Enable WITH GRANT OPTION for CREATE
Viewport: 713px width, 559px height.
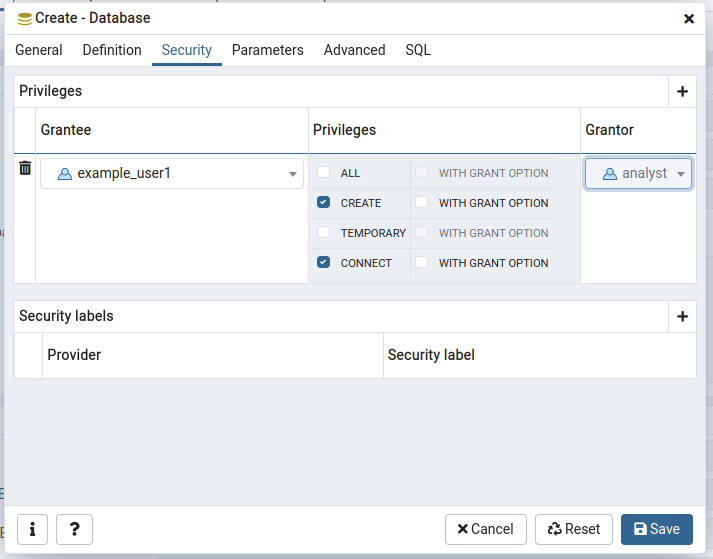(422, 203)
